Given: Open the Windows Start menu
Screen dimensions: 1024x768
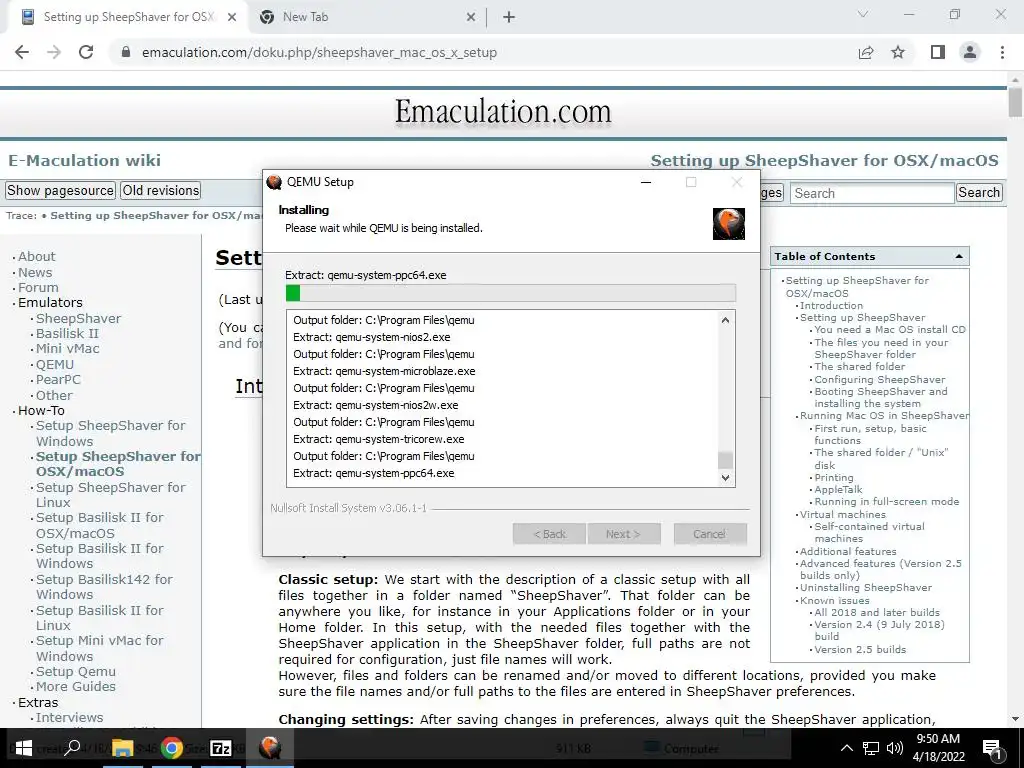Looking at the screenshot, I should pos(23,748).
